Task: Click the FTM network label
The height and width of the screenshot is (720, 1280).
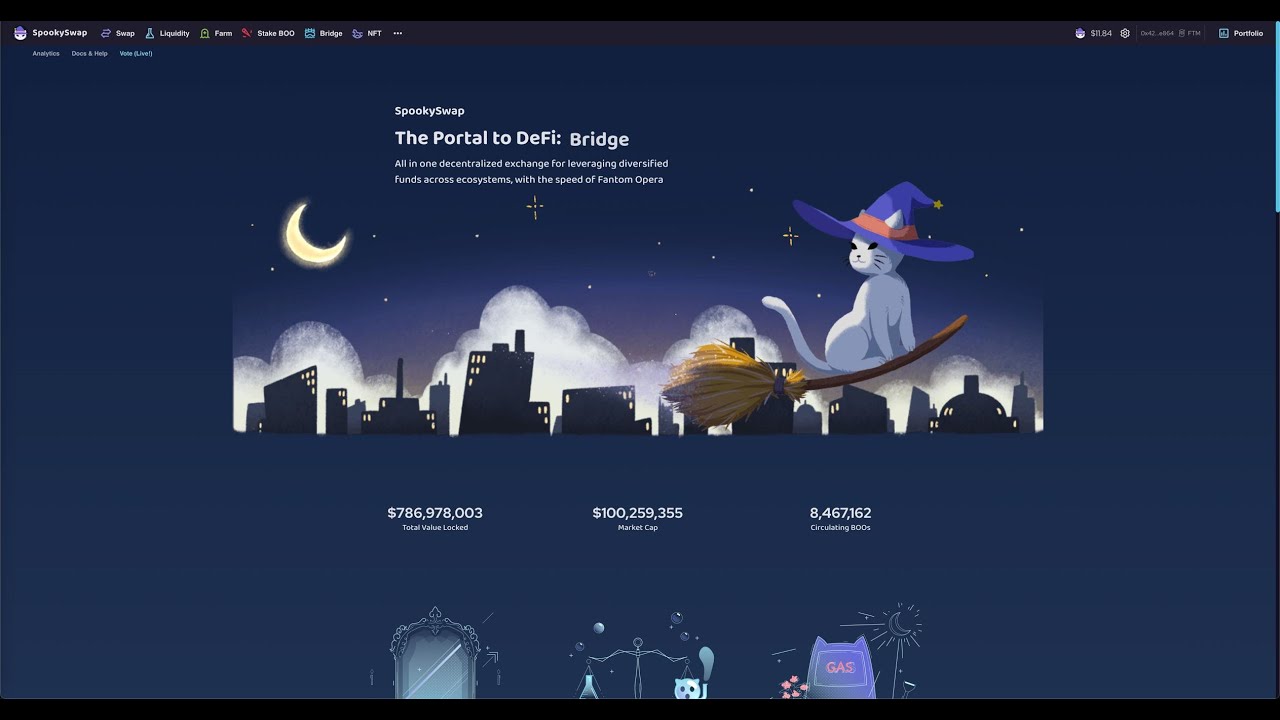Action: (1194, 33)
